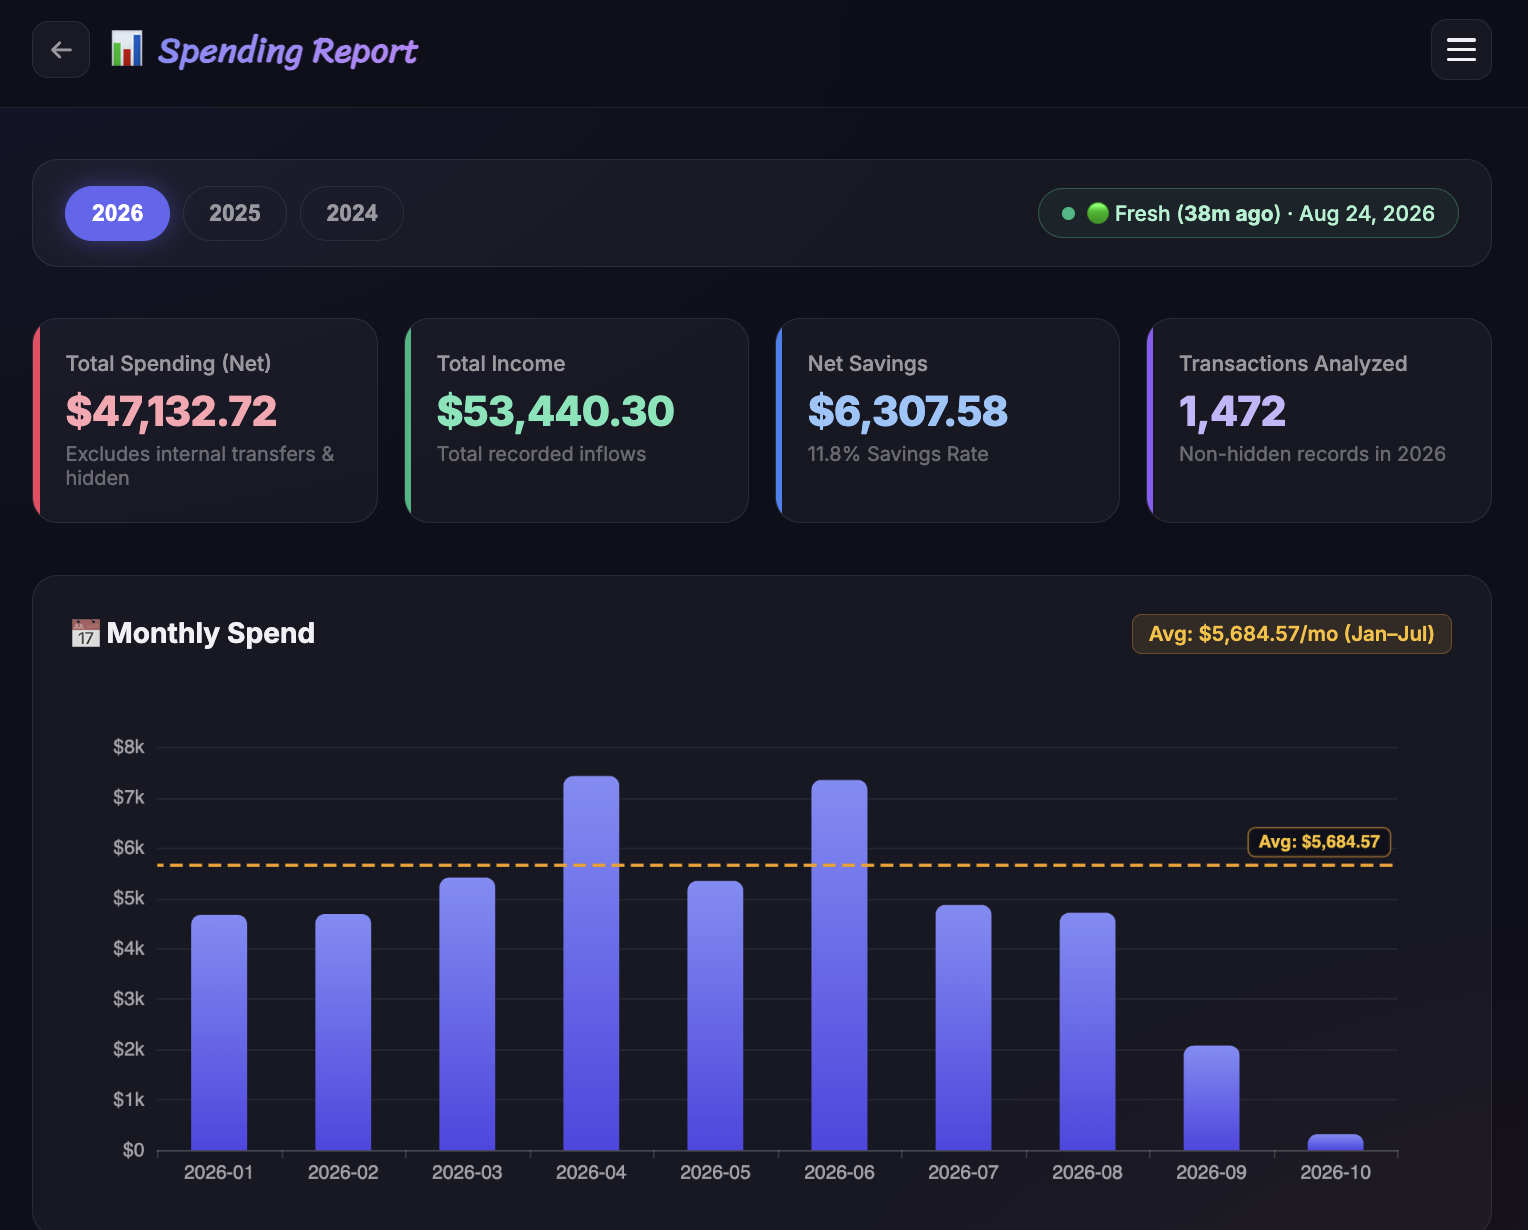Image resolution: width=1528 pixels, height=1230 pixels.
Task: Open the Net Savings card
Action: coord(948,420)
